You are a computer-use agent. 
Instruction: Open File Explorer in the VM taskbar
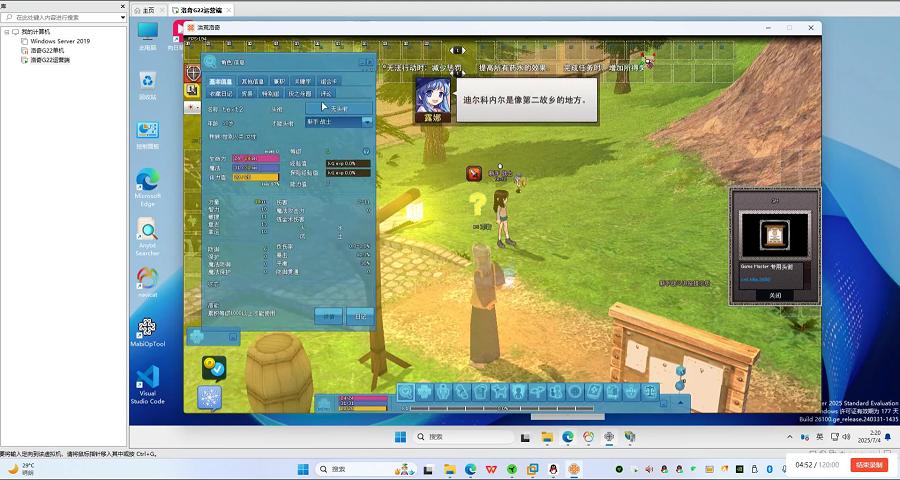(547, 437)
